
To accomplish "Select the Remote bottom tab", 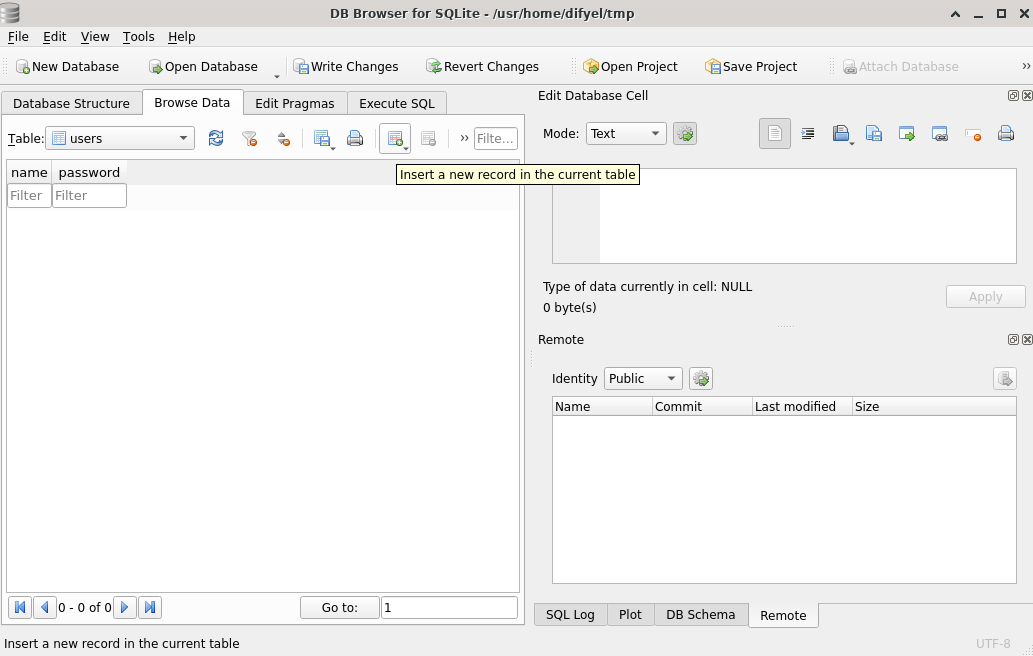I will tap(783, 615).
